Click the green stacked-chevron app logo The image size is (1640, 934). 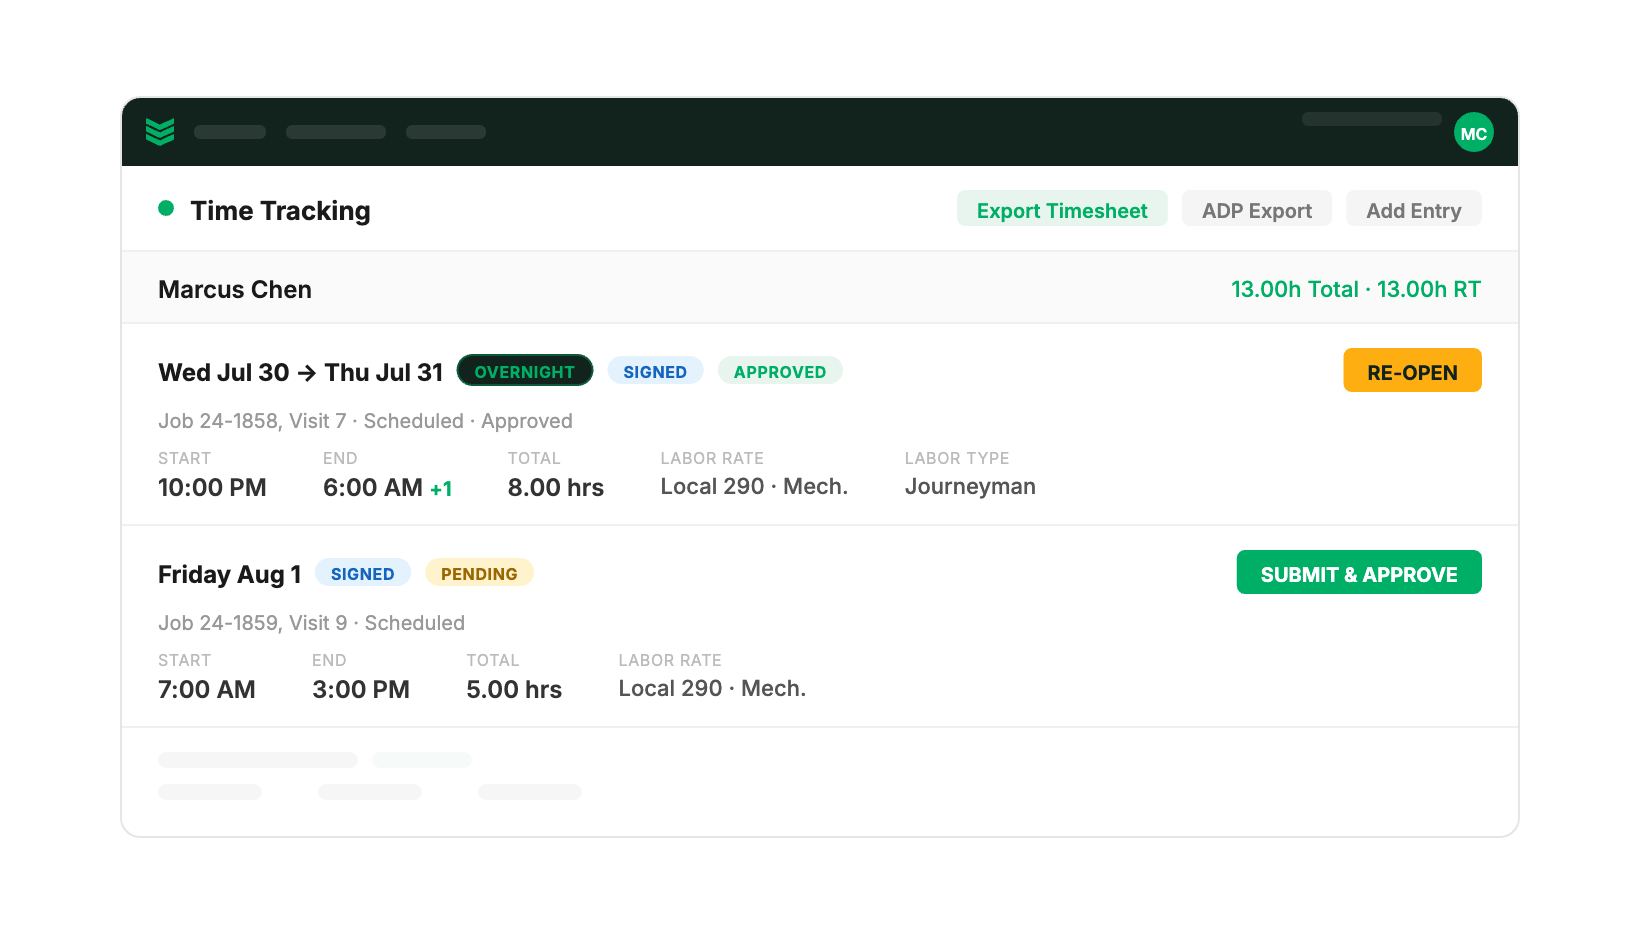point(160,132)
